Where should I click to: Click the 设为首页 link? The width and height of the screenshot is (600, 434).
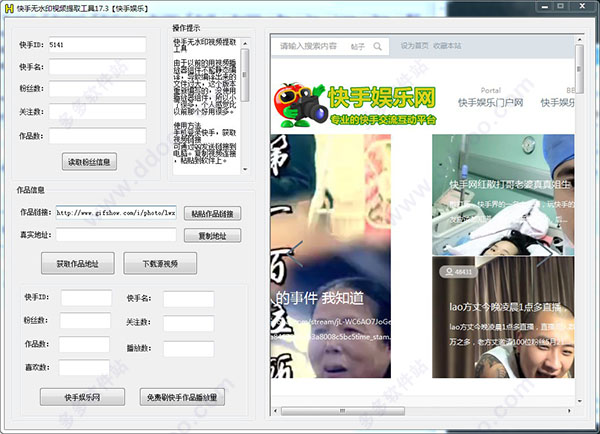[414, 46]
